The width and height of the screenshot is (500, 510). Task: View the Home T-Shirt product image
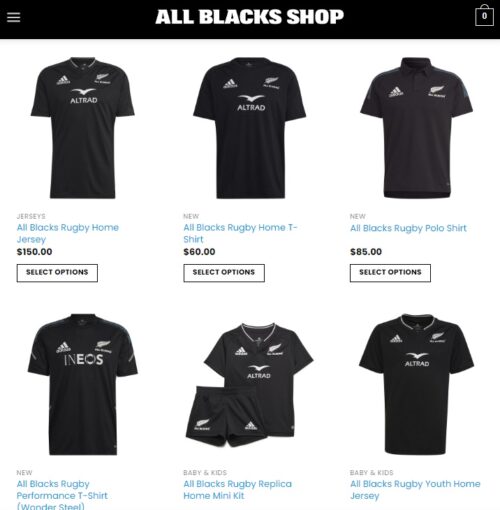coord(250,128)
